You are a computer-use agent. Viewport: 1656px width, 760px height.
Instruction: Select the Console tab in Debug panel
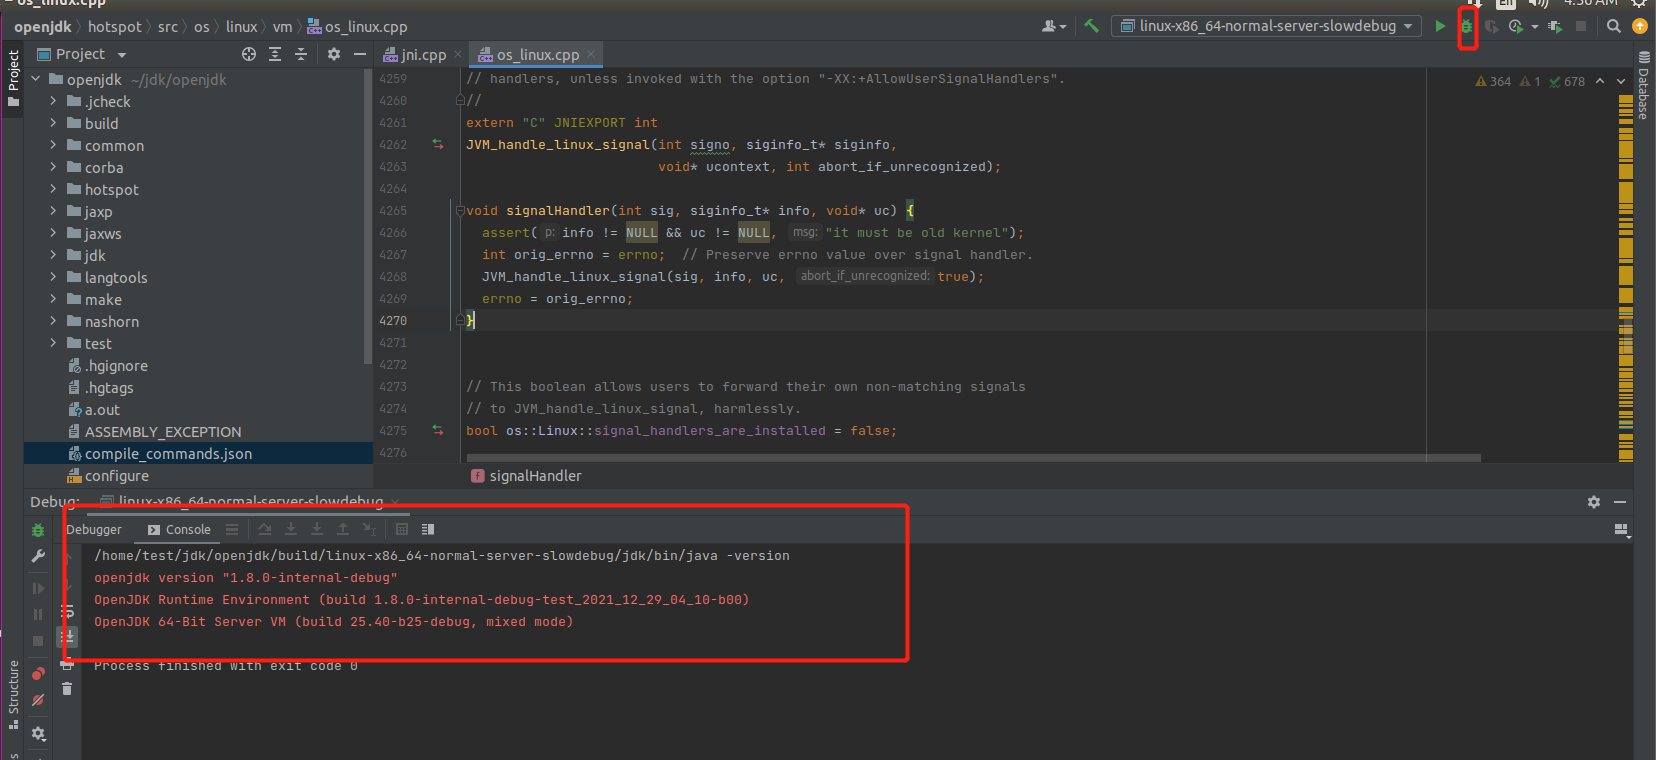click(180, 530)
